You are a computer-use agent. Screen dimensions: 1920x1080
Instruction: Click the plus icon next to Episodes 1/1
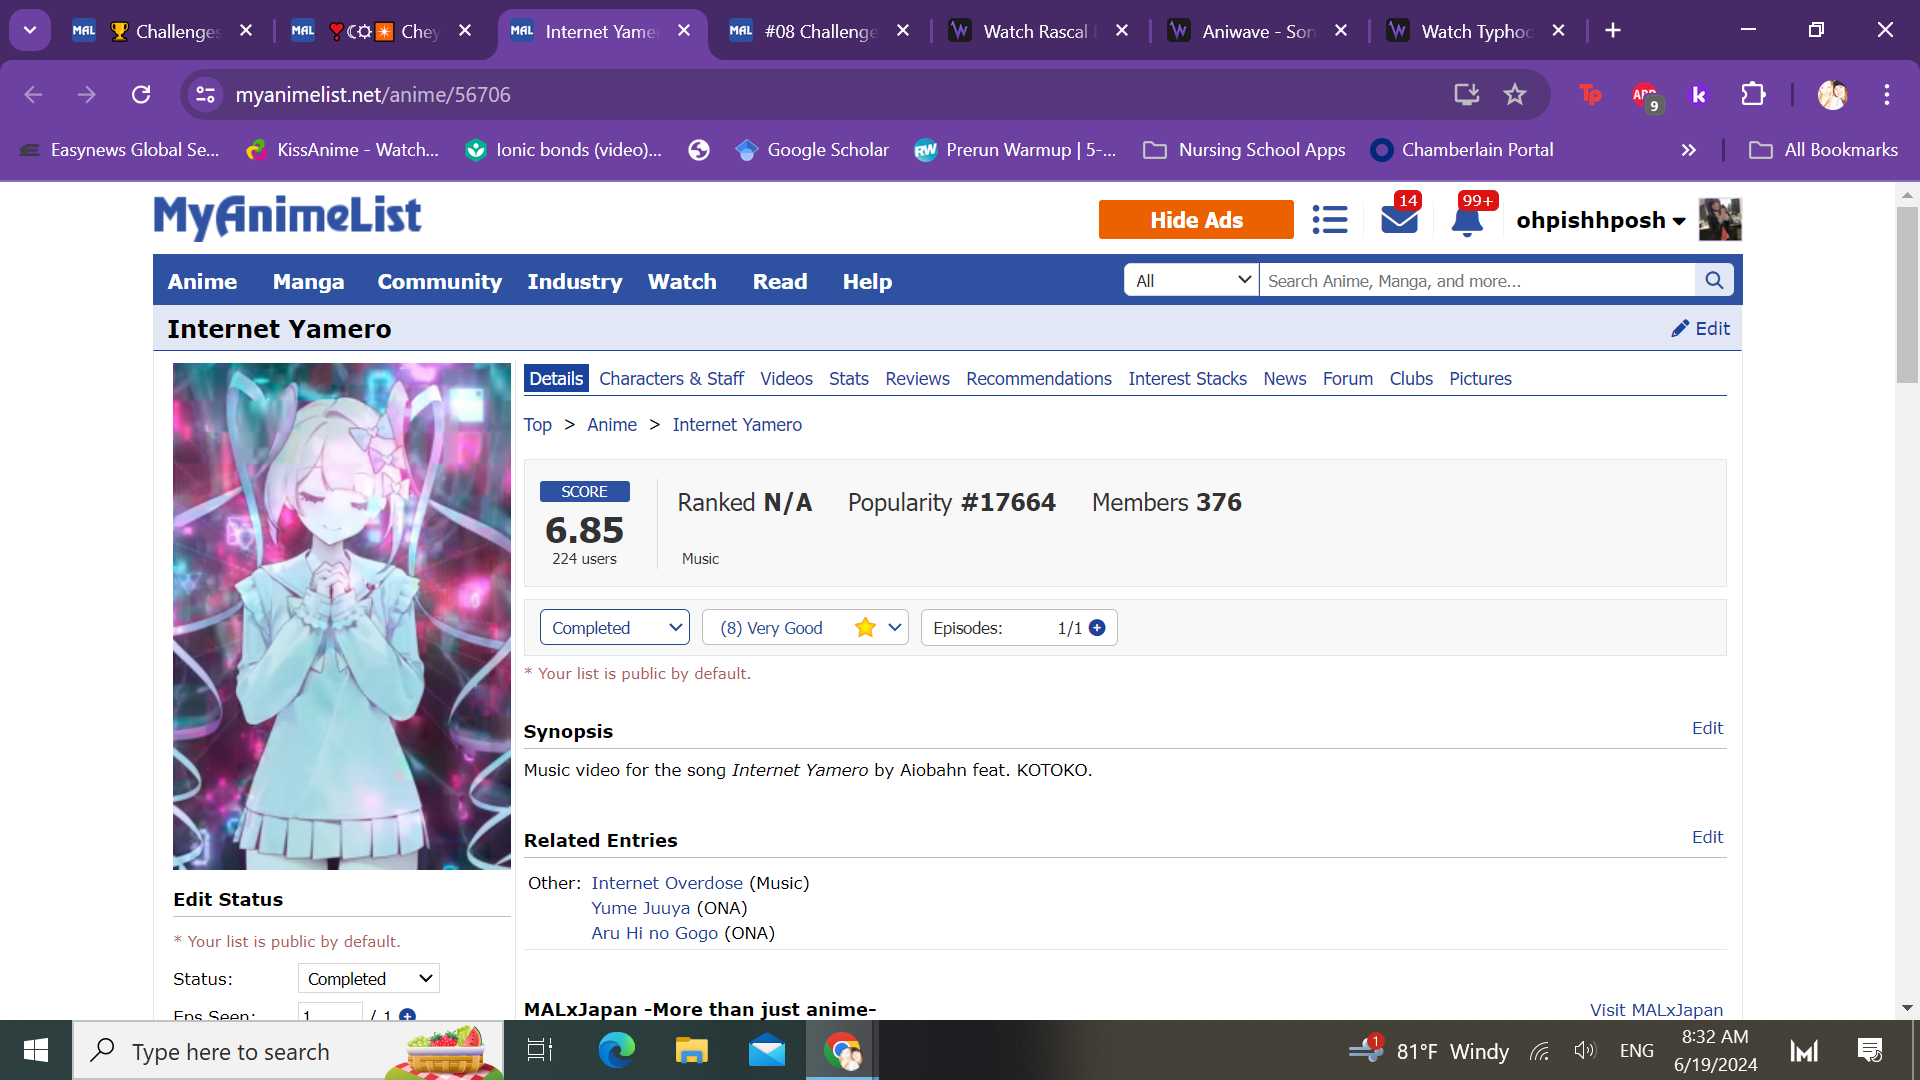click(x=1097, y=628)
